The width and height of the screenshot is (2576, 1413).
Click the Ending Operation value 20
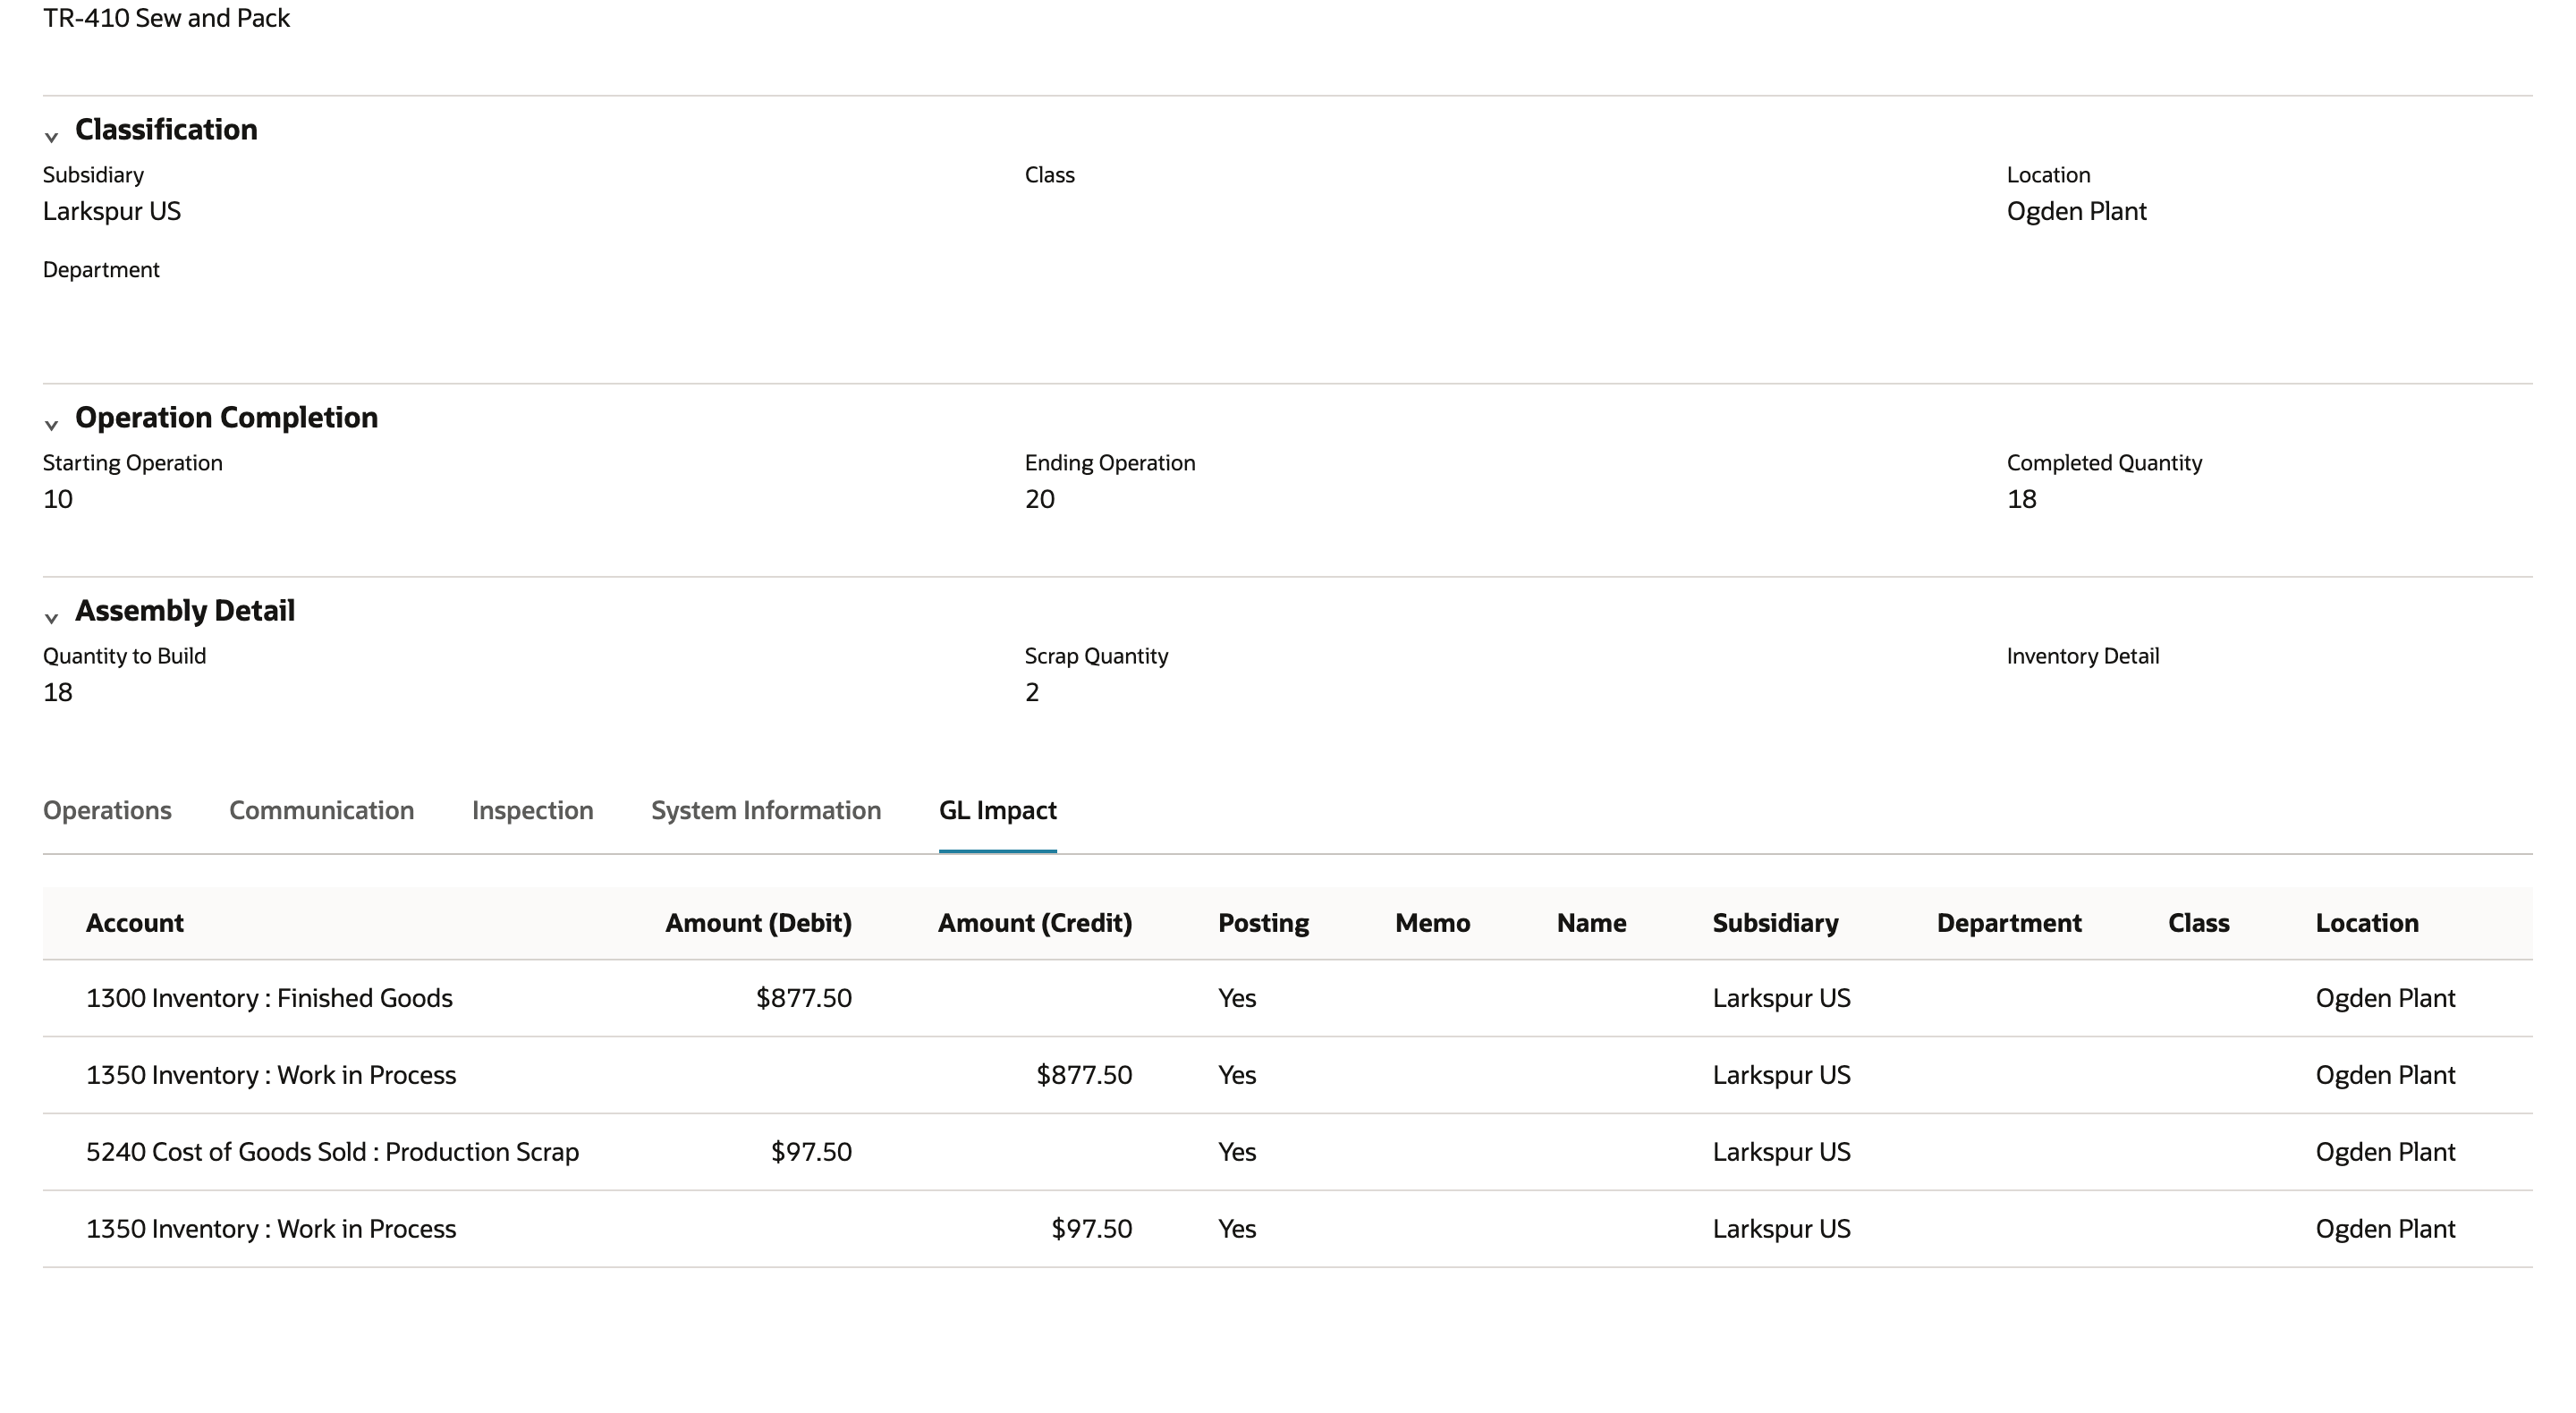[1040, 499]
